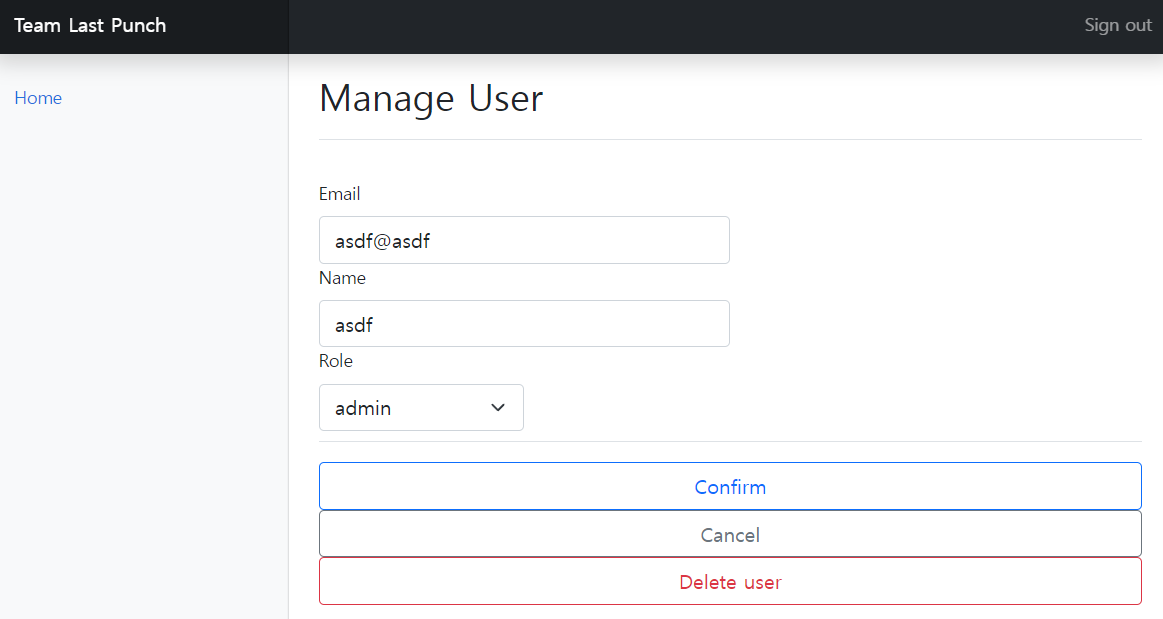Confirm the user changes
The image size is (1163, 619).
(730, 487)
